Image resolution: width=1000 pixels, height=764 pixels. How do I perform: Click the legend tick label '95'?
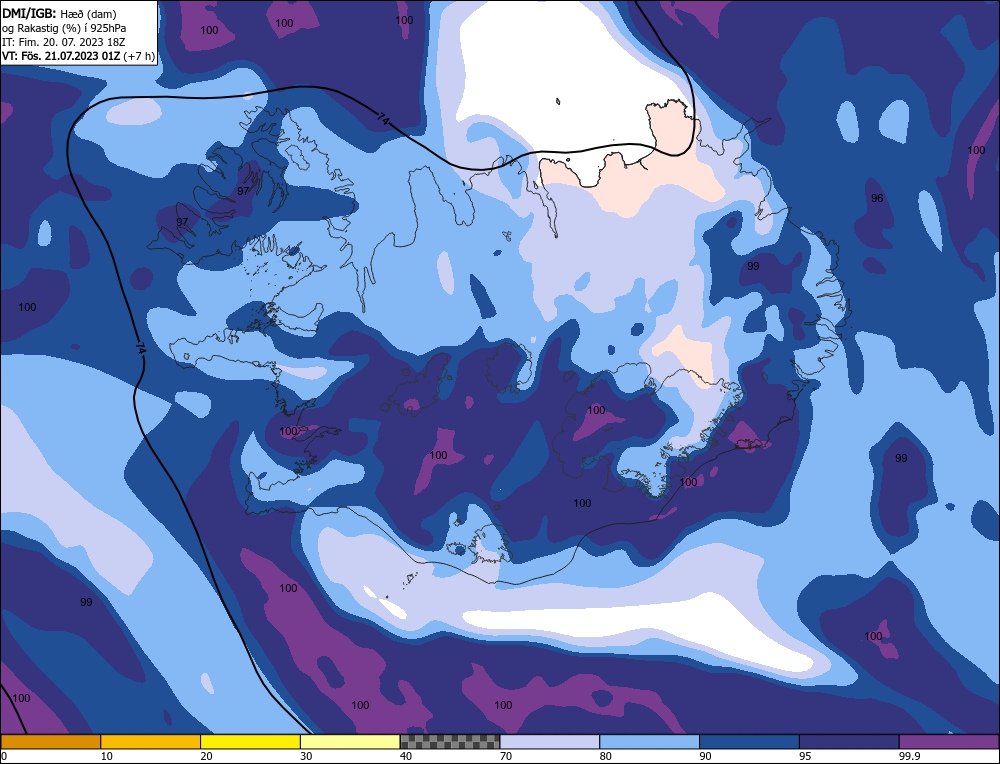[x=805, y=756]
